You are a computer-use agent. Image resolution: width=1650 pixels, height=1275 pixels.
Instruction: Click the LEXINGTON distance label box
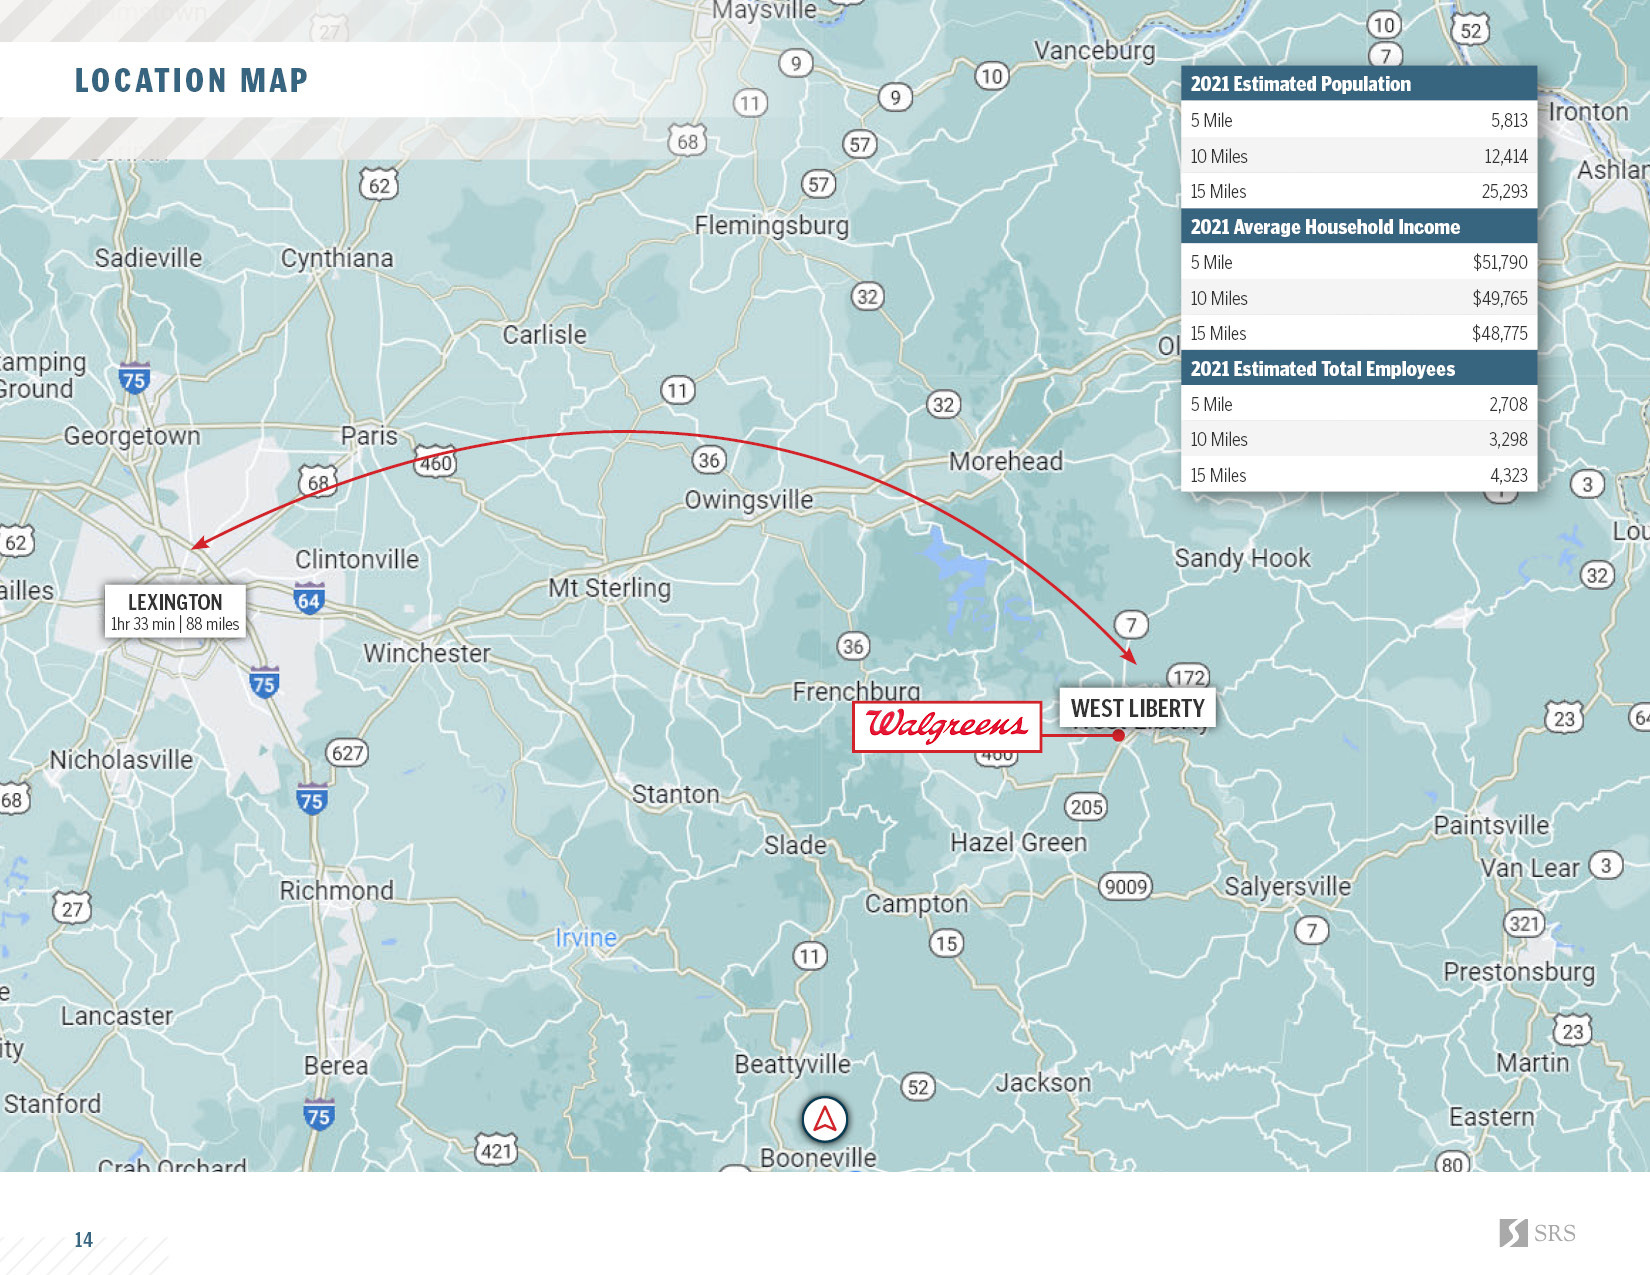pos(175,612)
